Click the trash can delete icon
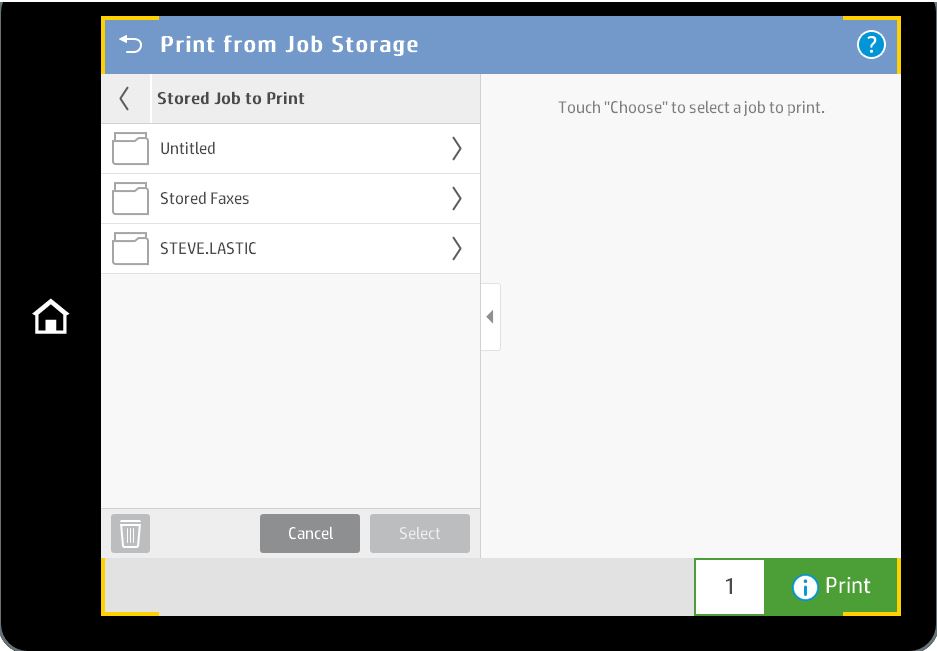Viewport: 937px width, 651px height. [x=130, y=533]
